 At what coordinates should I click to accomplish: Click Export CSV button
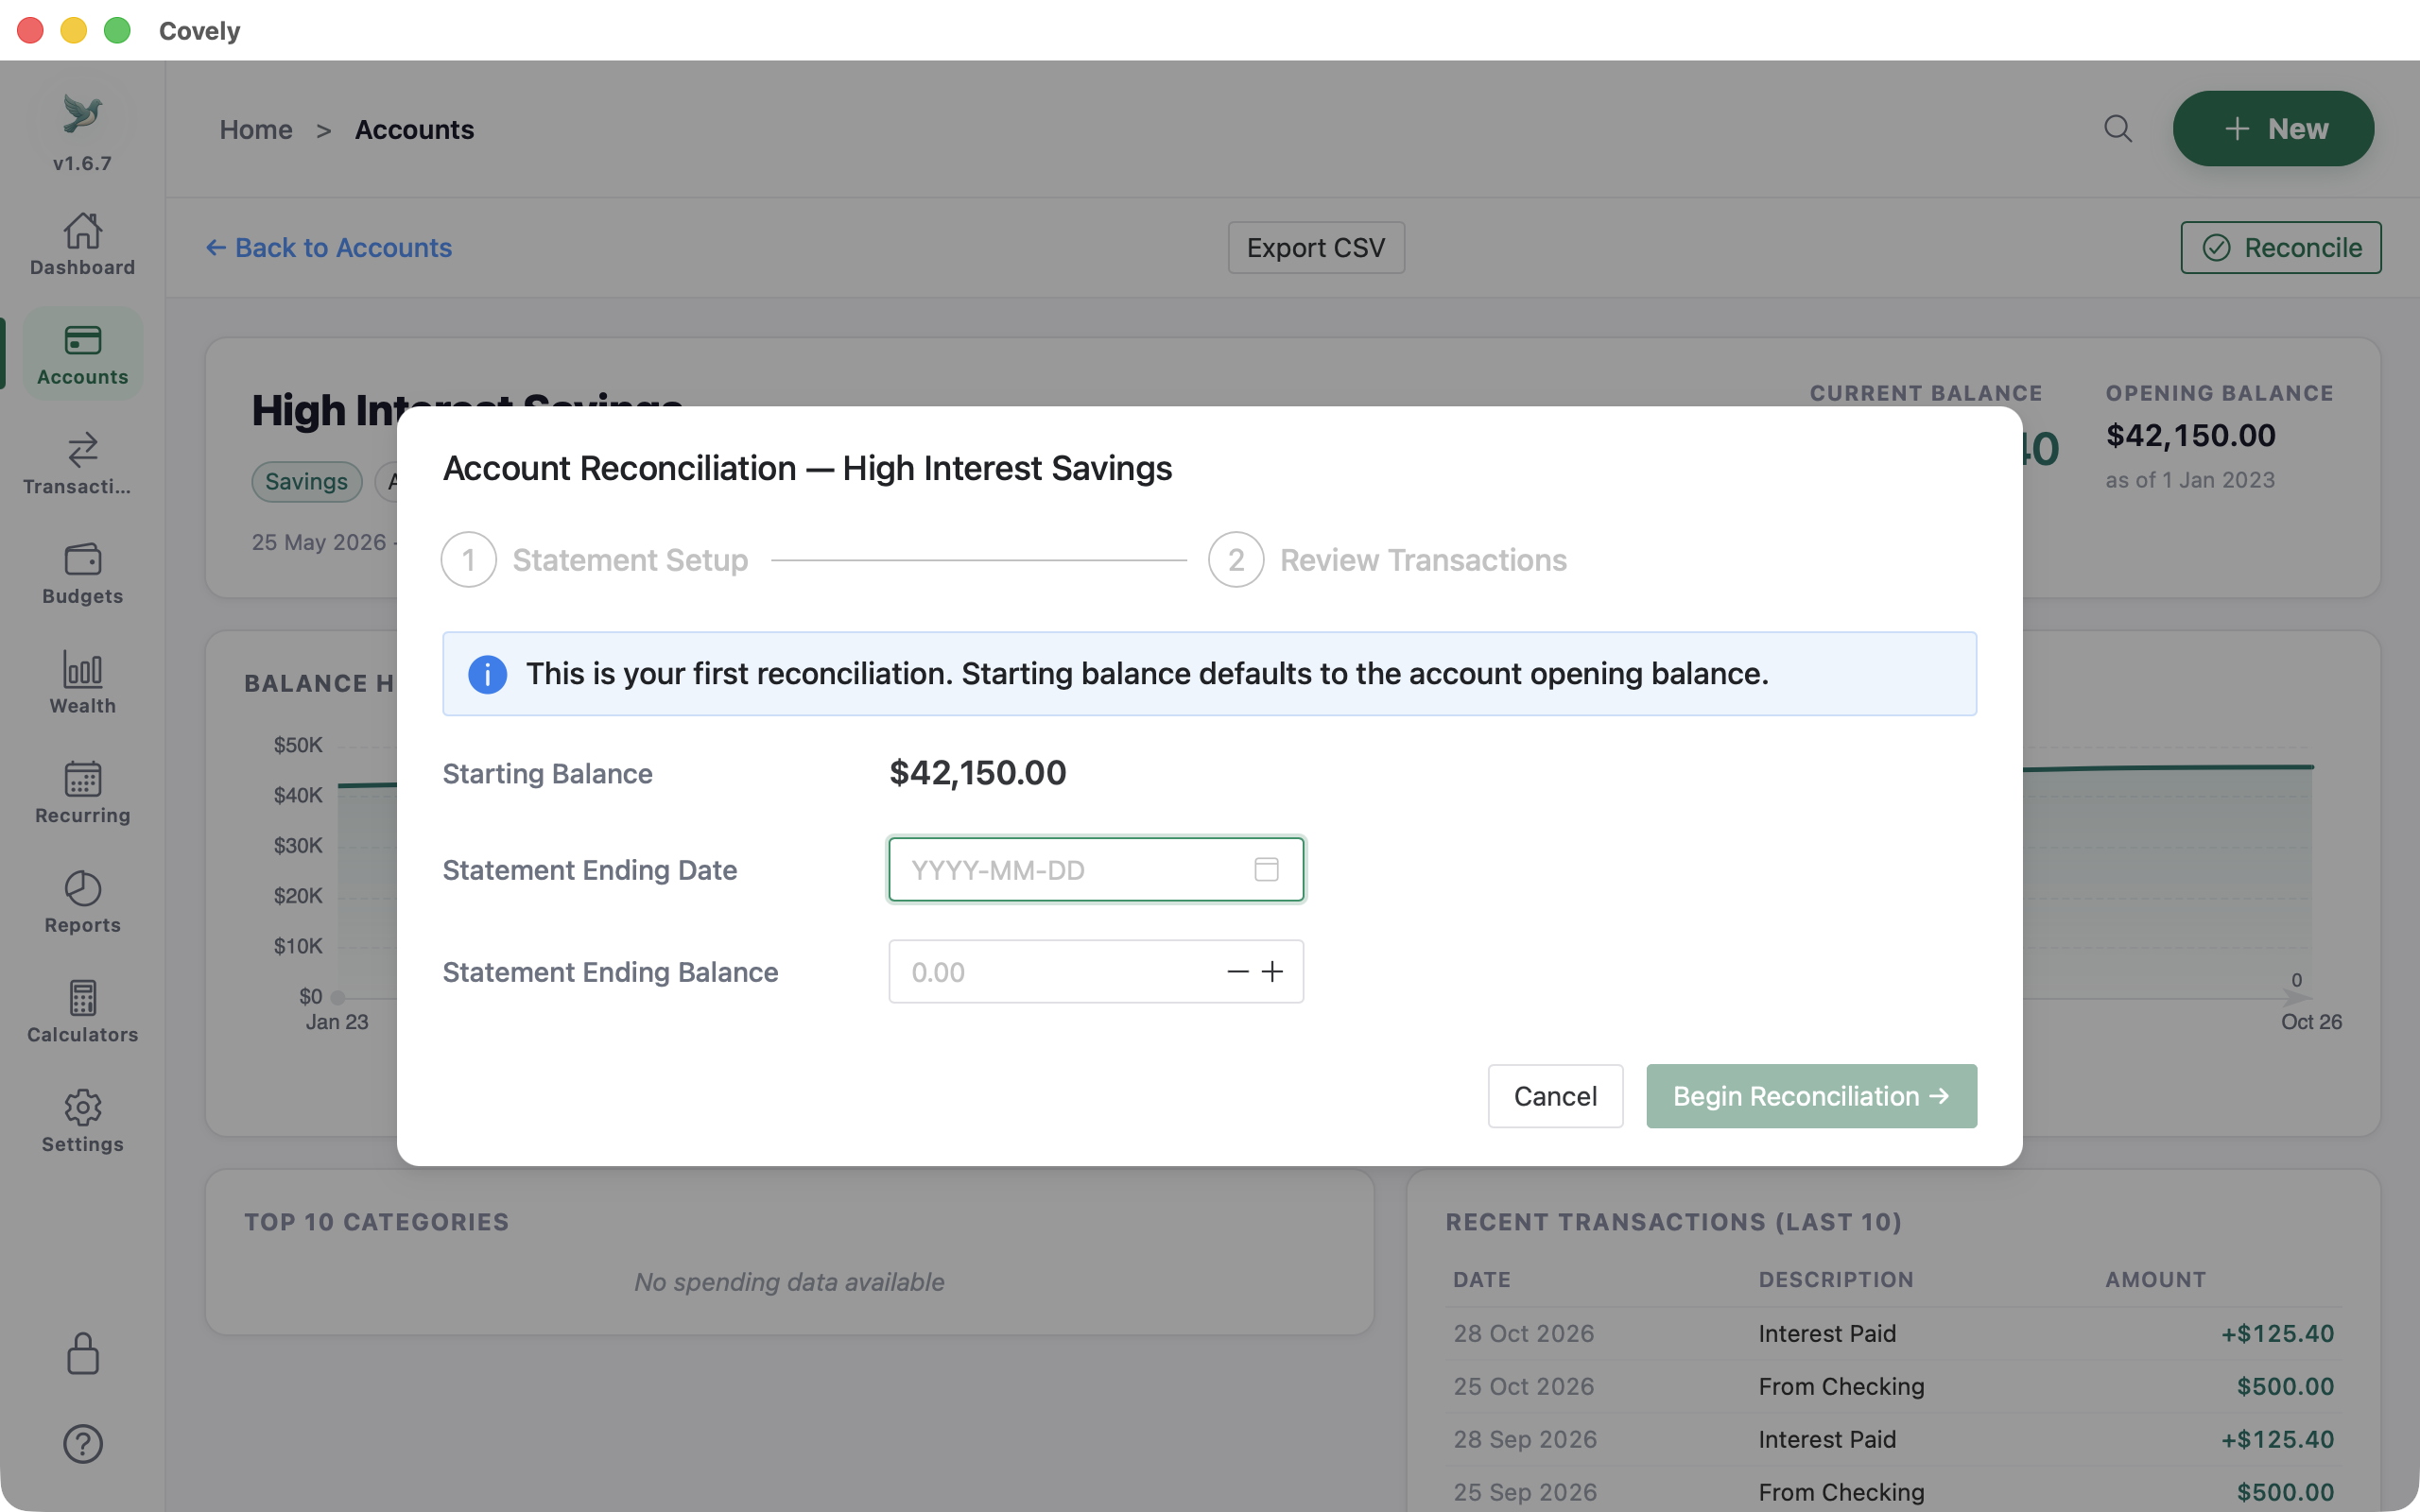(1316, 247)
